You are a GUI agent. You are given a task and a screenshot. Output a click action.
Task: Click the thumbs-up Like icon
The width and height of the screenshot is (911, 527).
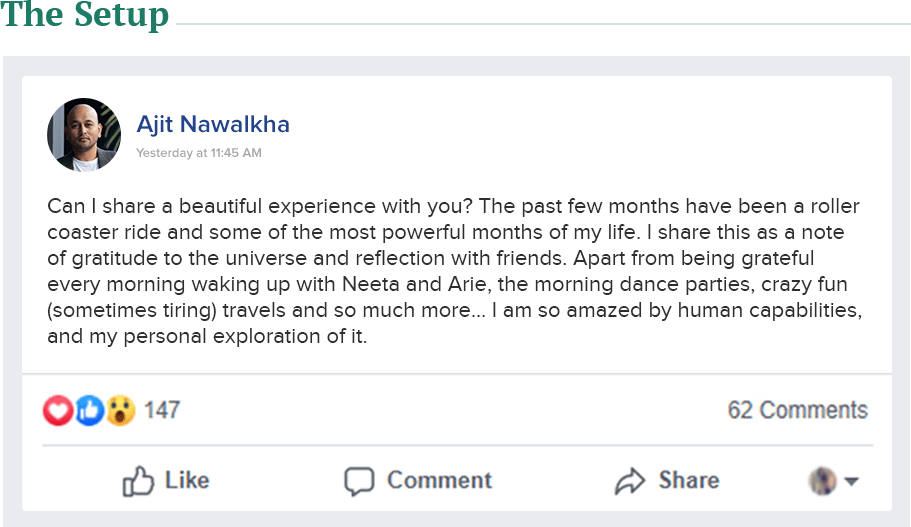[x=138, y=481]
